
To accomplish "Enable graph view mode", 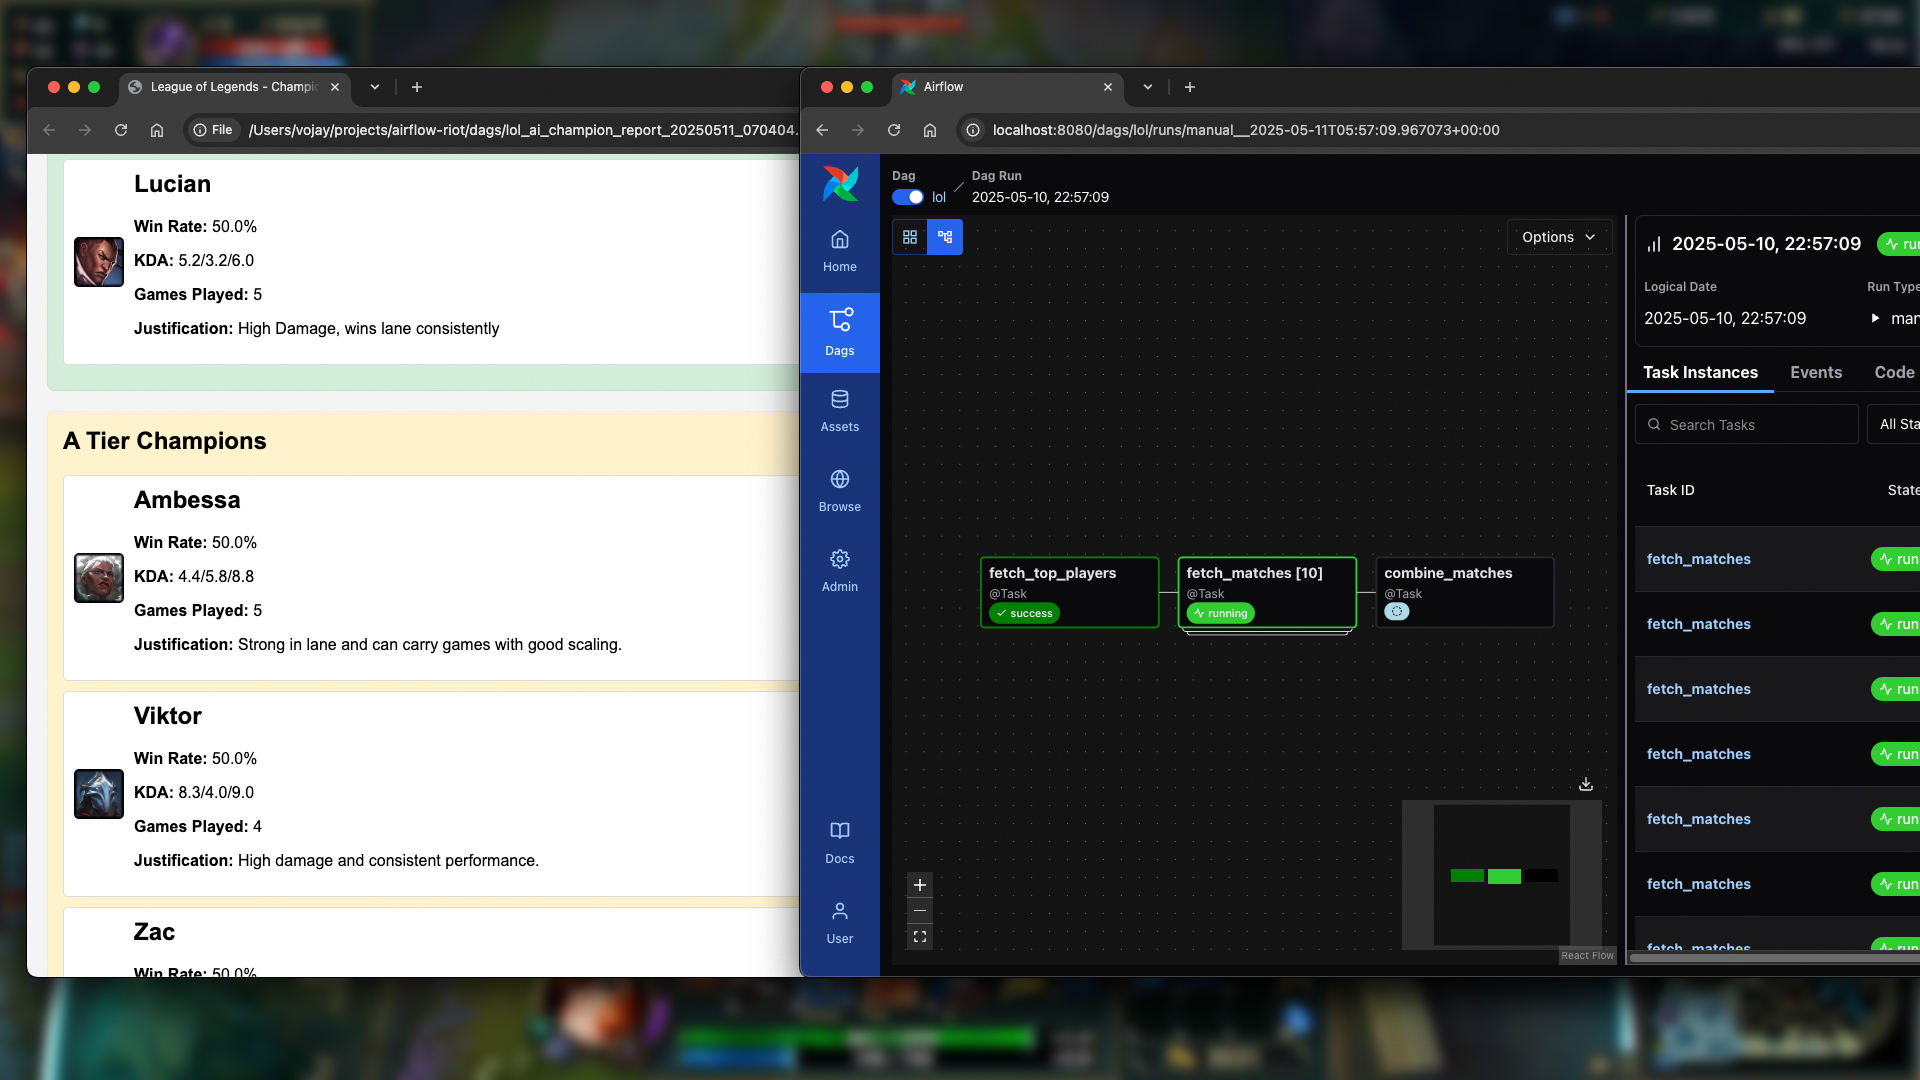I will point(946,237).
